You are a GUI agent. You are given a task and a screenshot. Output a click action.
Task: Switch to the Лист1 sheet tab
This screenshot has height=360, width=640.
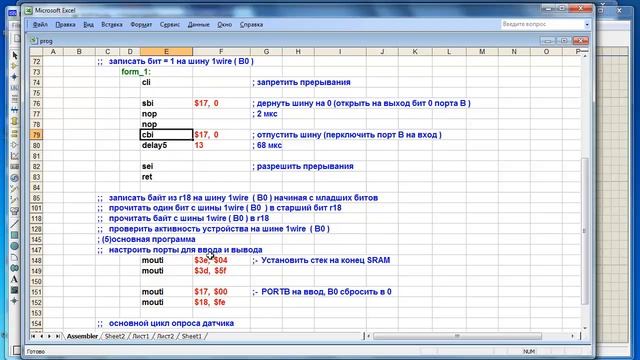(x=141, y=336)
